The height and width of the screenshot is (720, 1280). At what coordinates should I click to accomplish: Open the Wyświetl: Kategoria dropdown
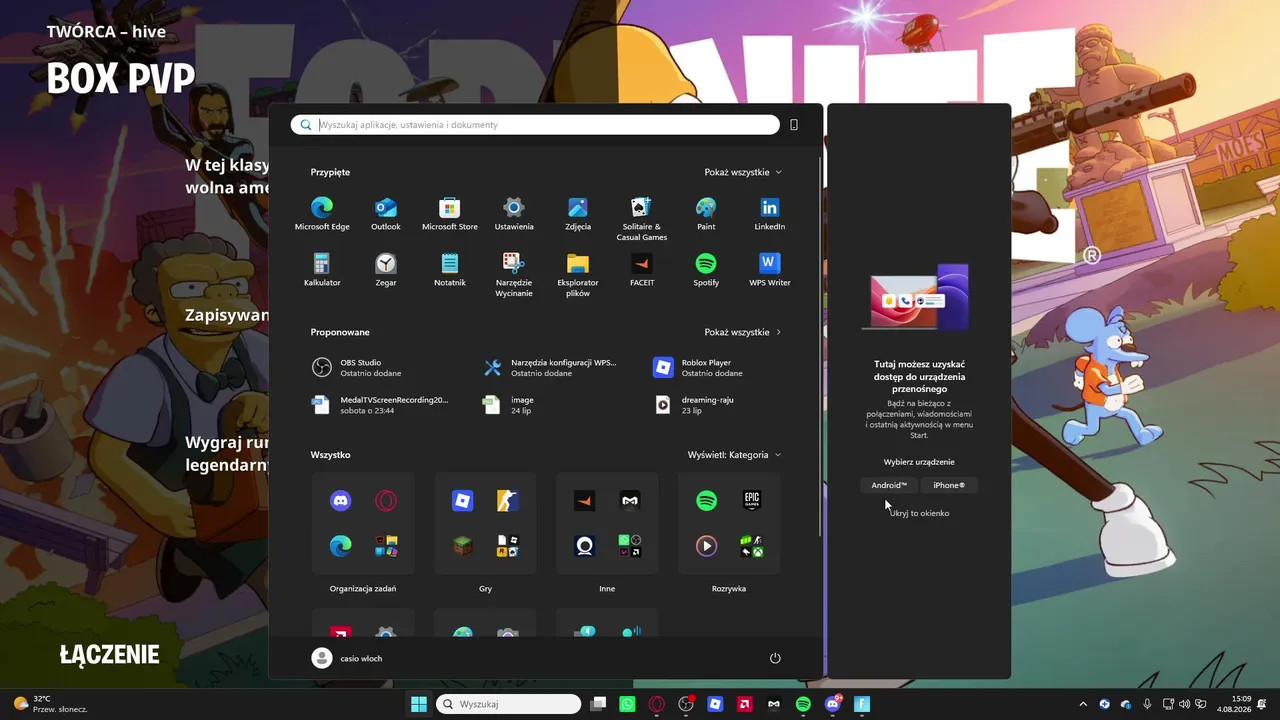[x=734, y=455]
